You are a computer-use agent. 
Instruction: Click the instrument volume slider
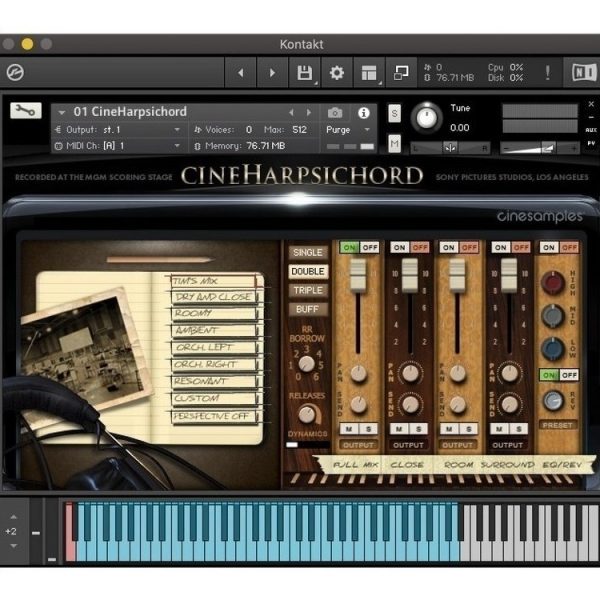tap(540, 148)
